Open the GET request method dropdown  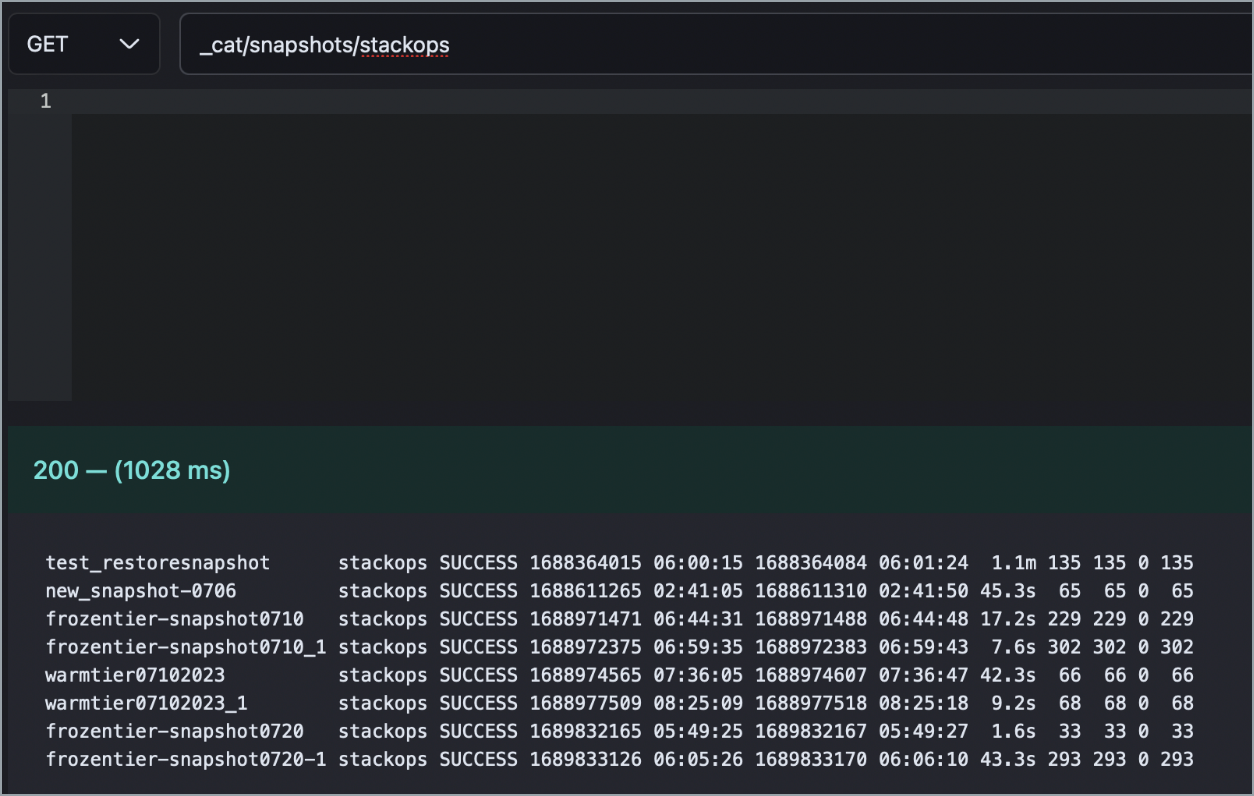(83, 43)
